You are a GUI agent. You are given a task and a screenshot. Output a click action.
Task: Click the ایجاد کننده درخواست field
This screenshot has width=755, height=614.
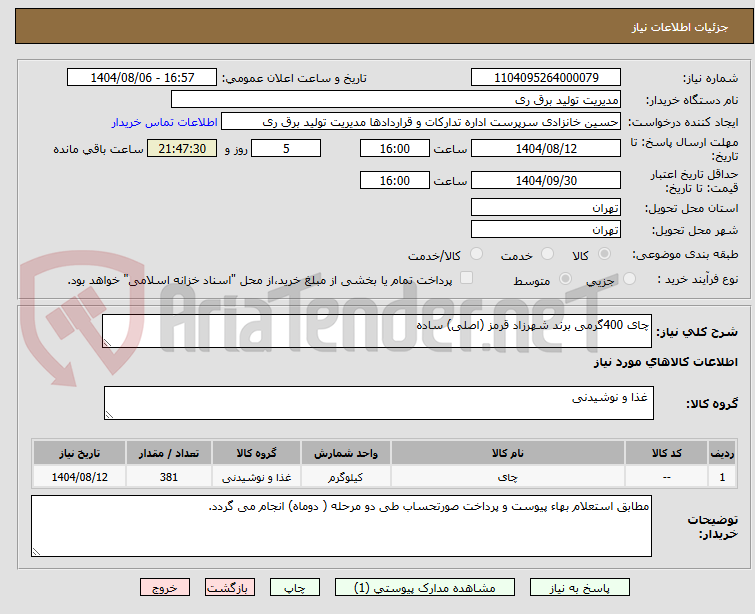[421, 122]
